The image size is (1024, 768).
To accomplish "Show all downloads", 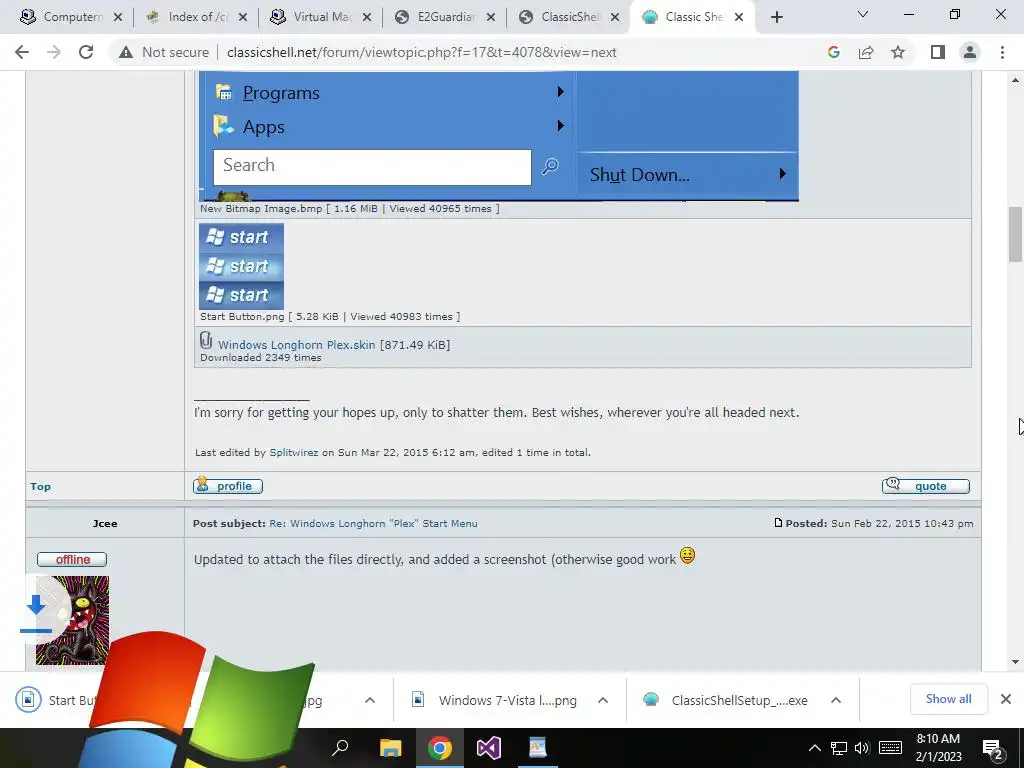I will [x=948, y=699].
